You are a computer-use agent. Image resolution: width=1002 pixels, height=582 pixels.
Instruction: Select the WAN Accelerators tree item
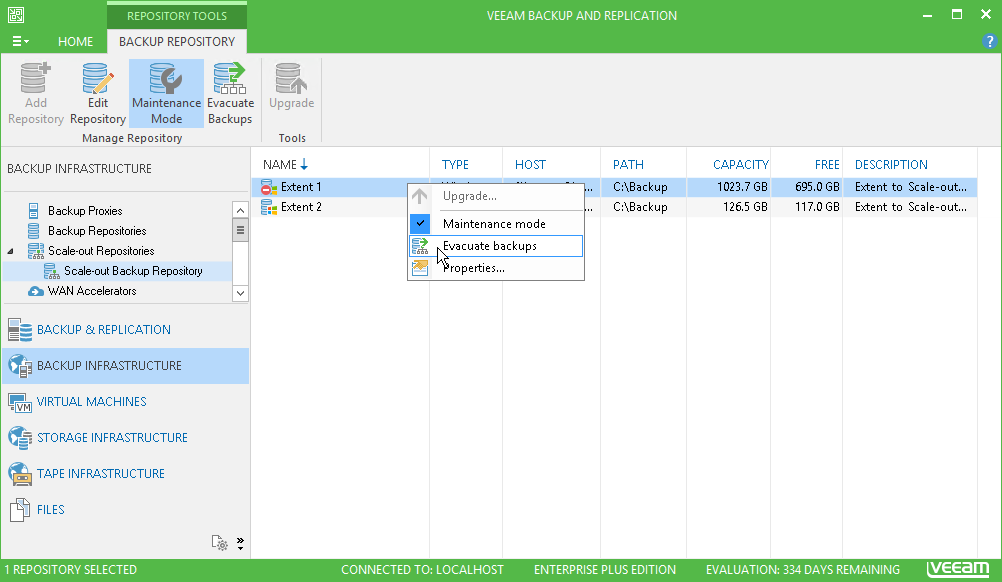[x=92, y=291]
